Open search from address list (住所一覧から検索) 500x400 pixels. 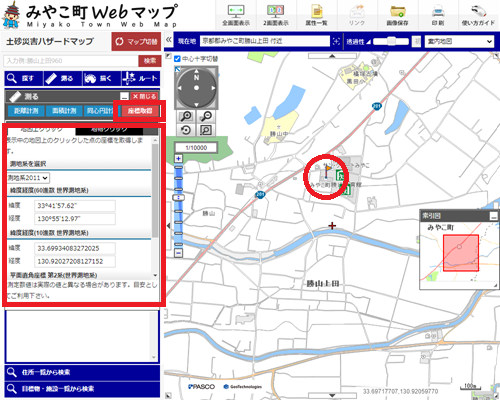pos(82,372)
